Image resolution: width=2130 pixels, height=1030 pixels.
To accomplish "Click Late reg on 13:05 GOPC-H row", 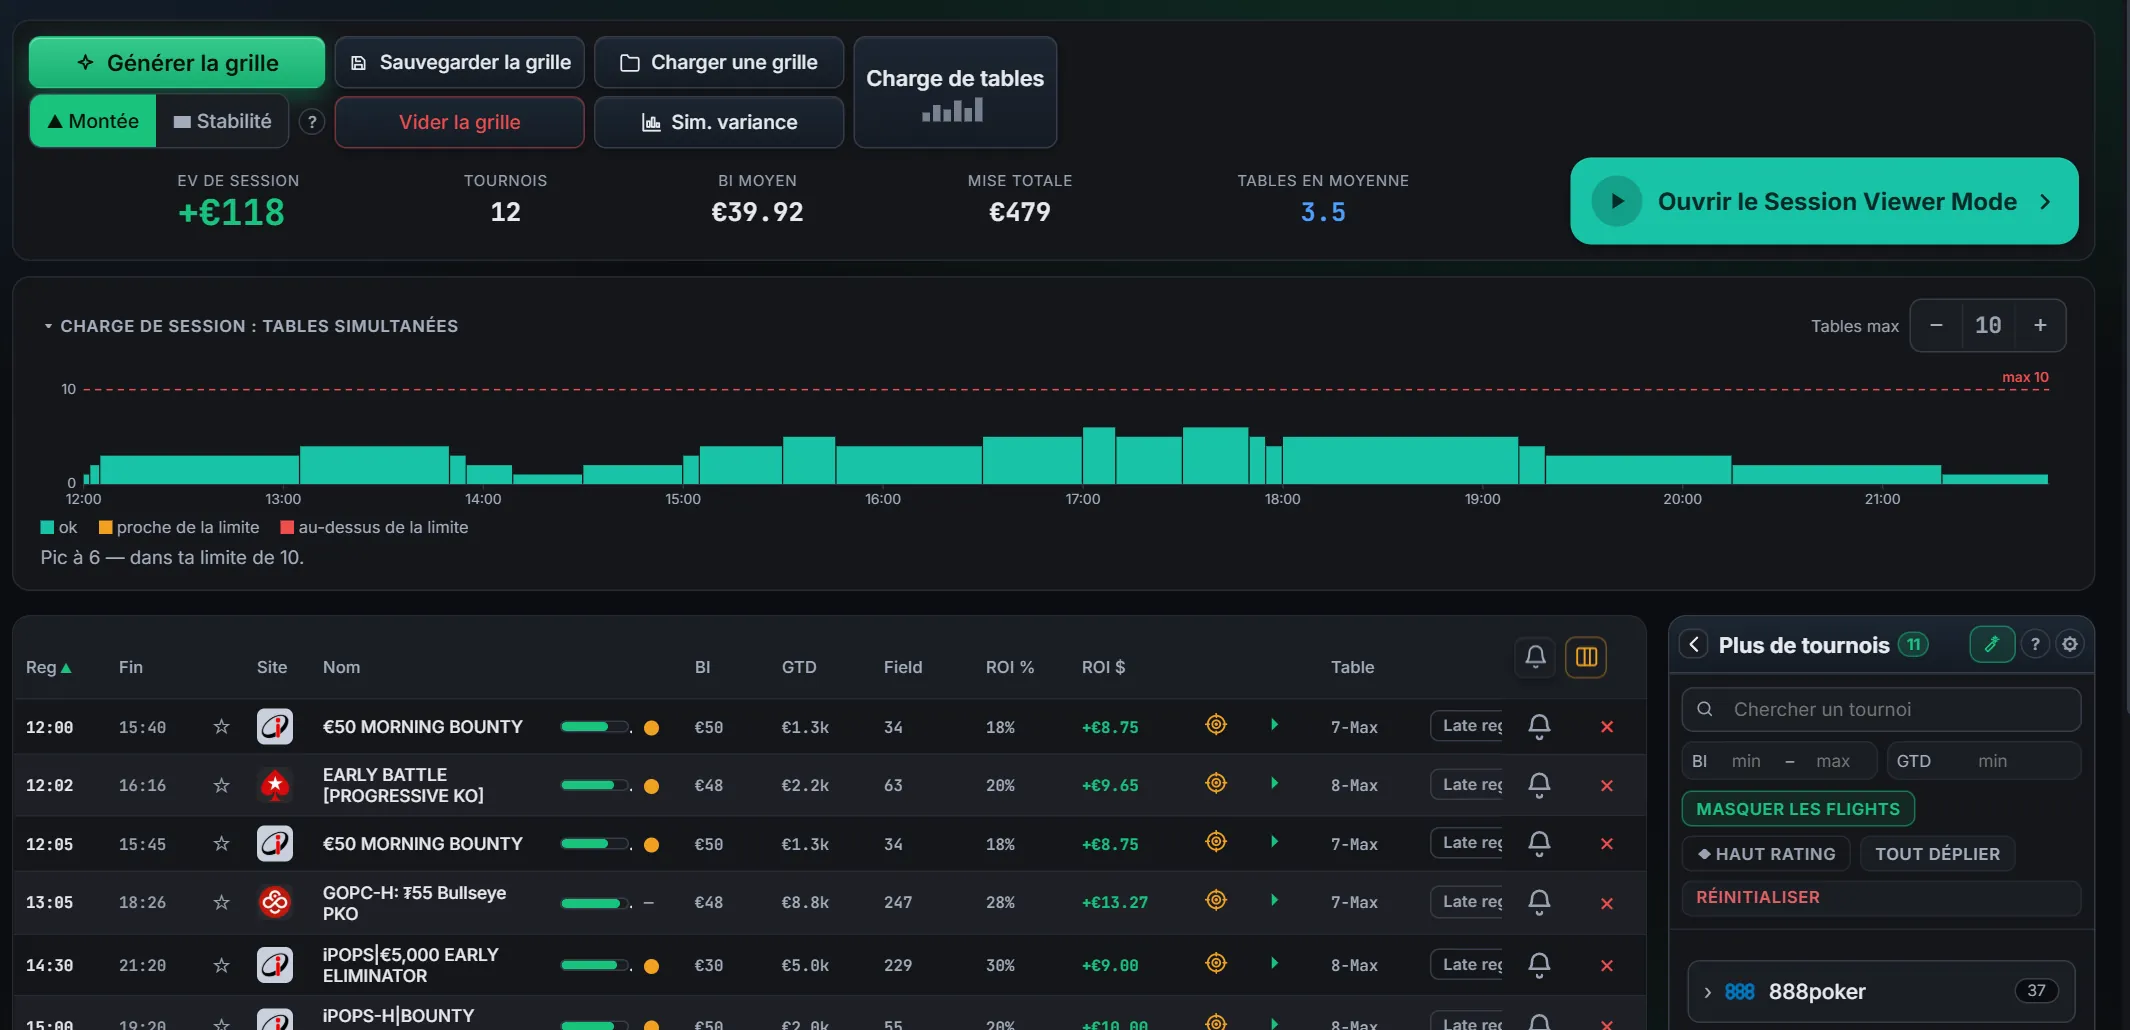I will click(1468, 902).
